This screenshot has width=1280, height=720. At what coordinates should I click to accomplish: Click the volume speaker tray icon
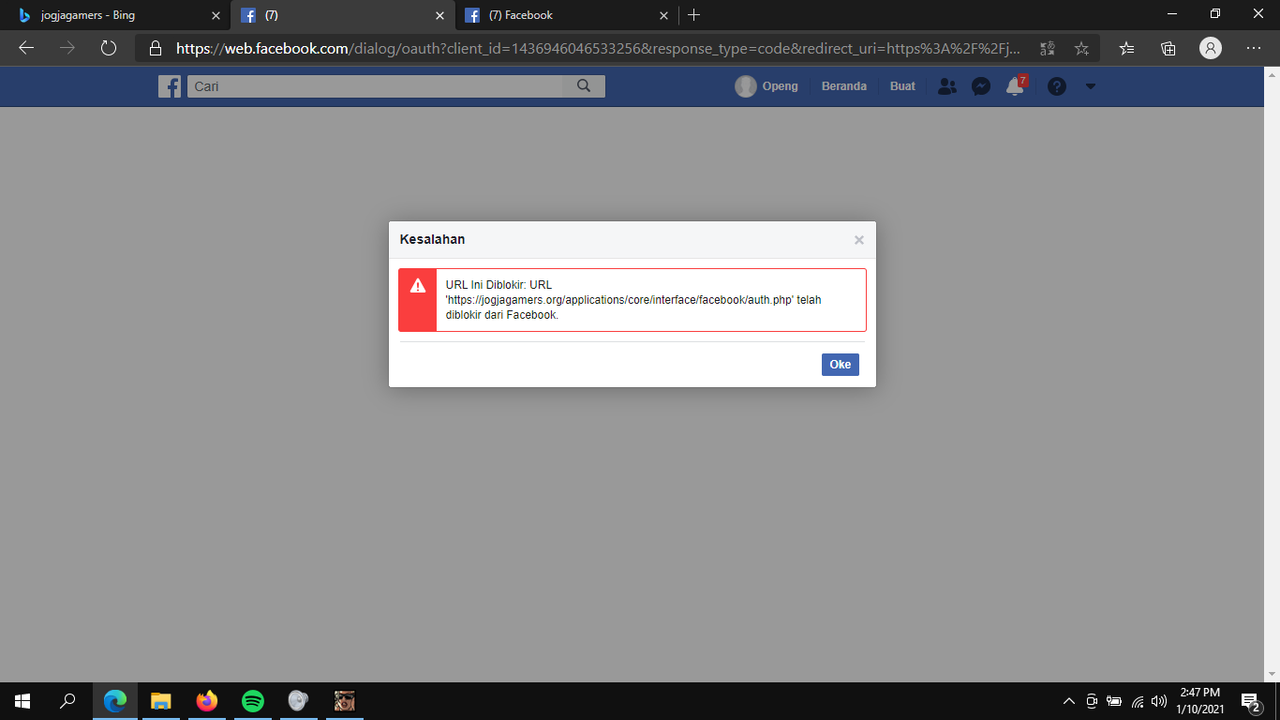pyautogui.click(x=1159, y=701)
